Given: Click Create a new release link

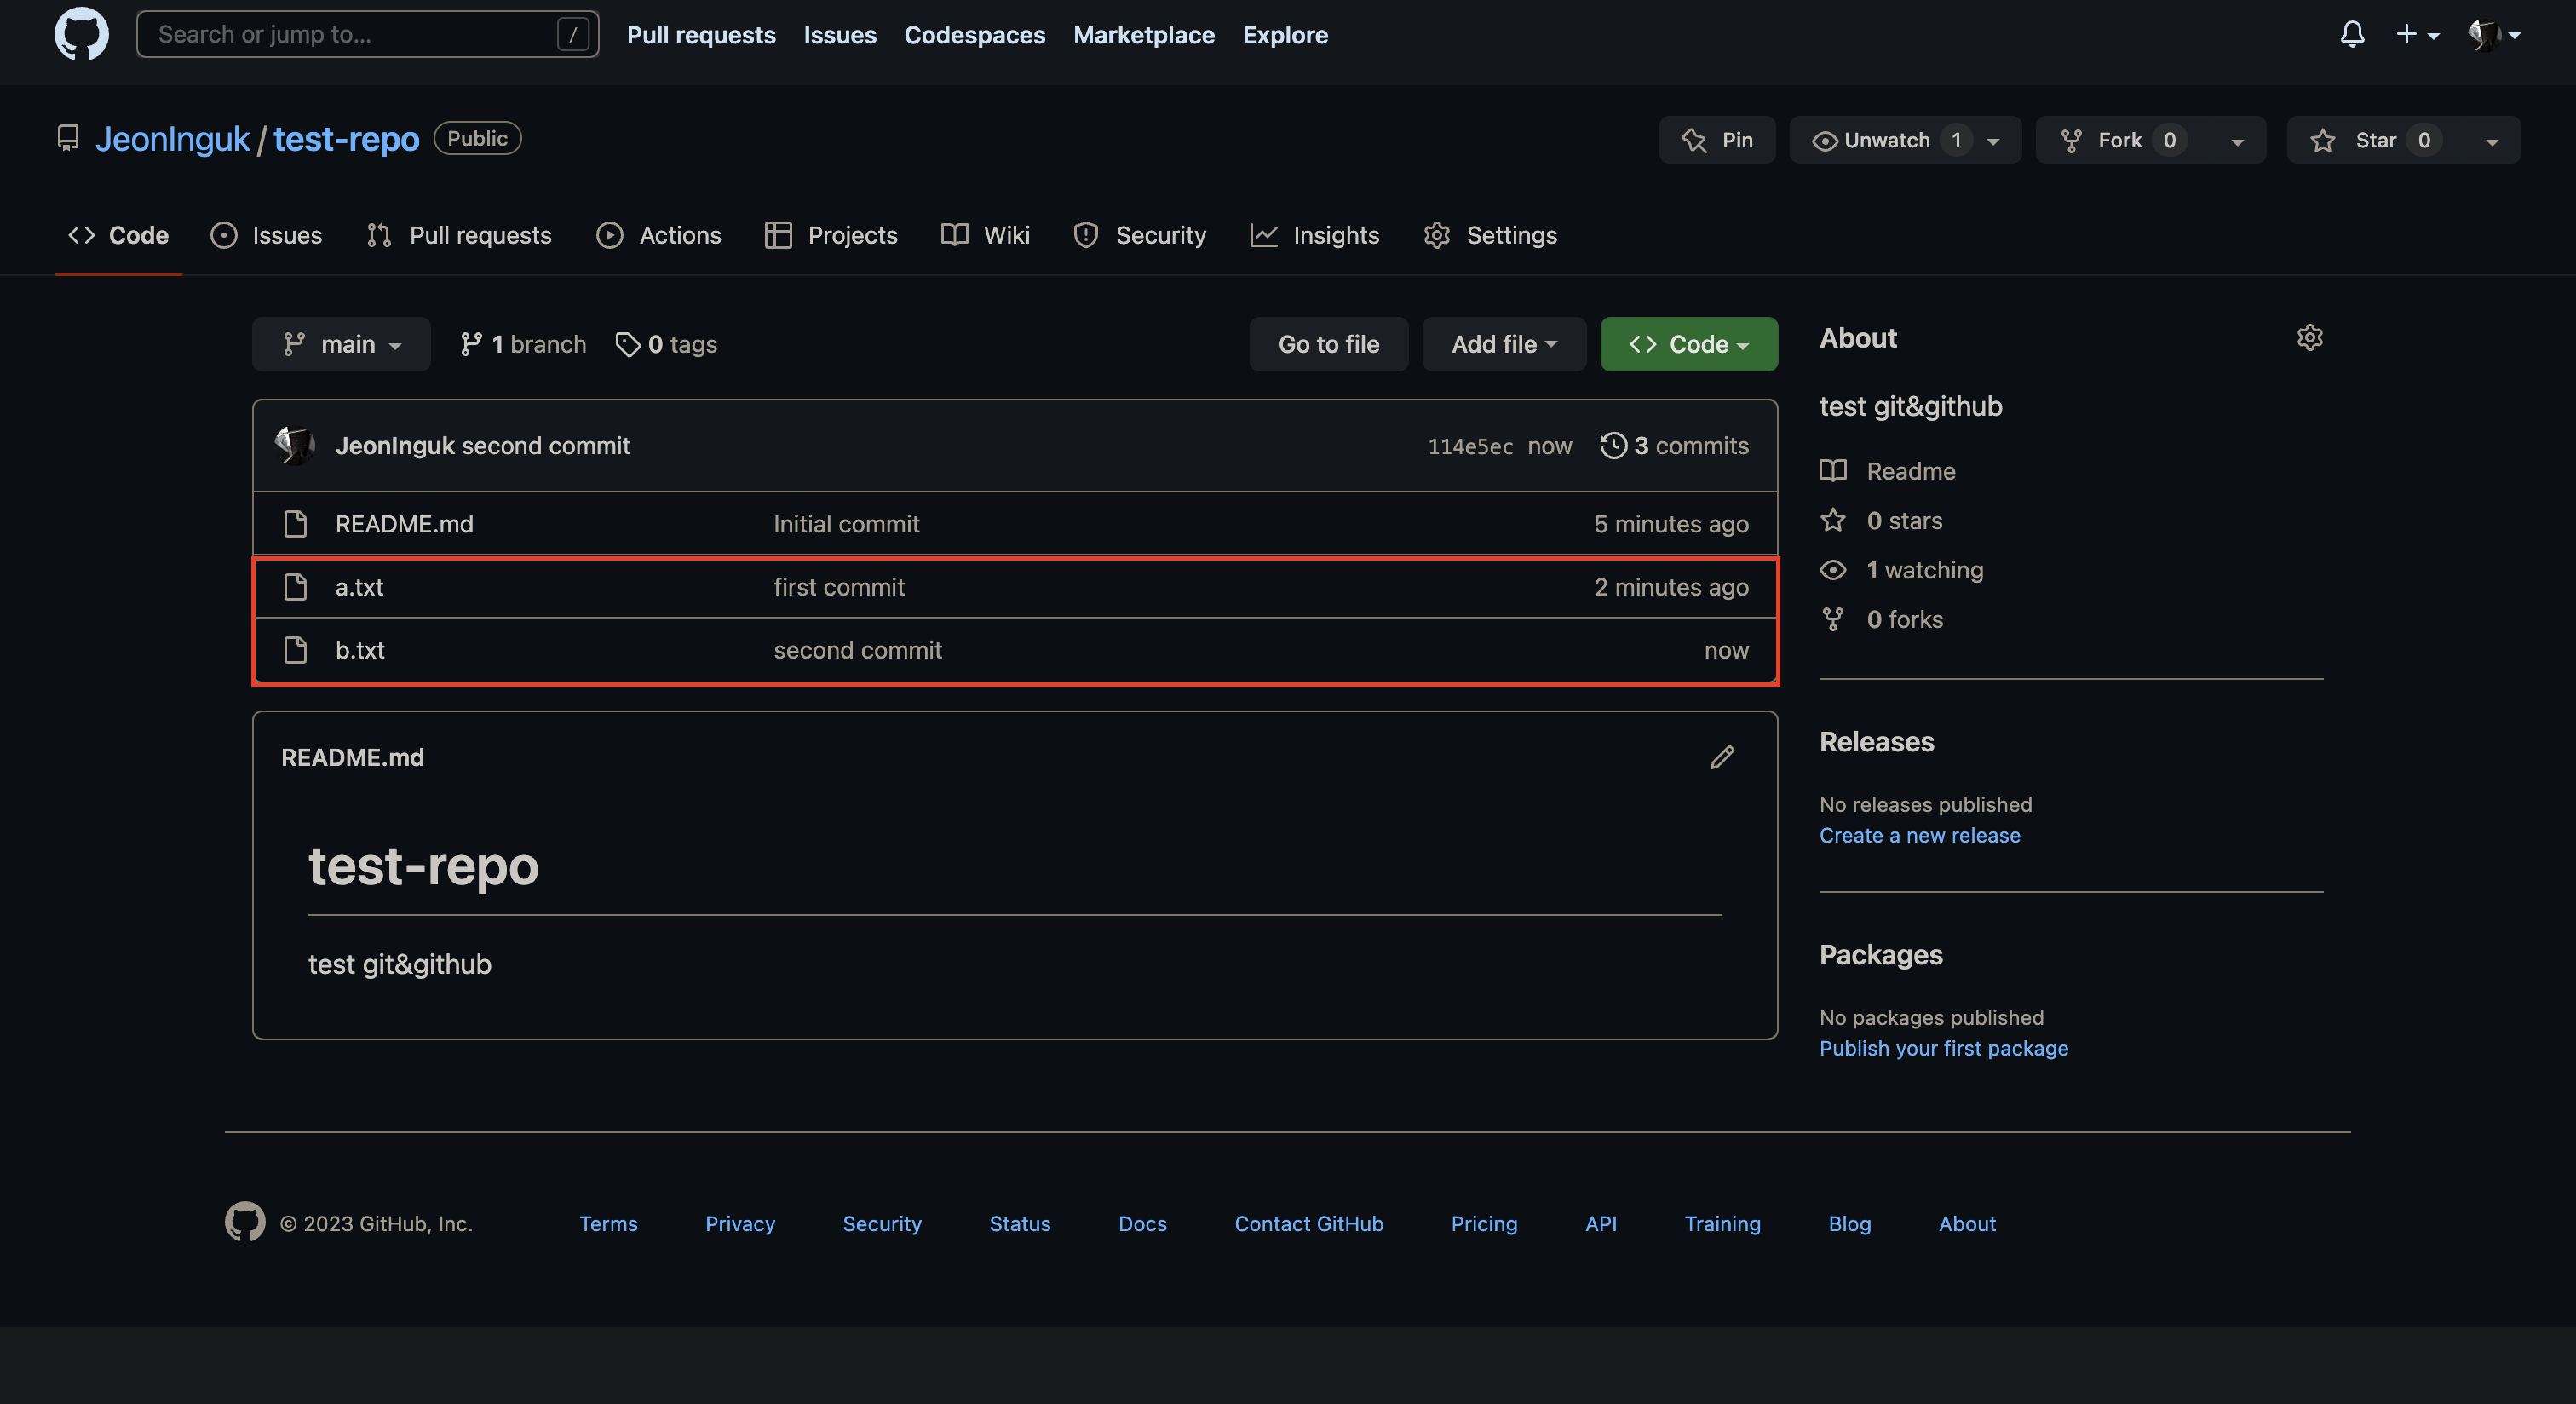Looking at the screenshot, I should 1919,835.
